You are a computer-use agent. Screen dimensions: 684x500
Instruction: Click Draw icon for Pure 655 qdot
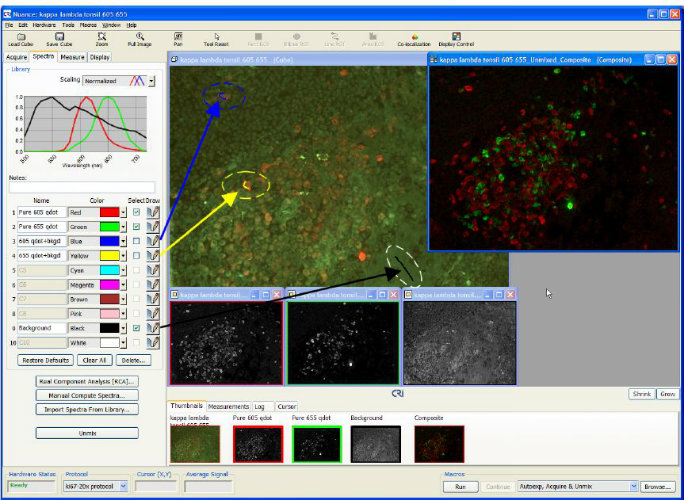point(153,227)
